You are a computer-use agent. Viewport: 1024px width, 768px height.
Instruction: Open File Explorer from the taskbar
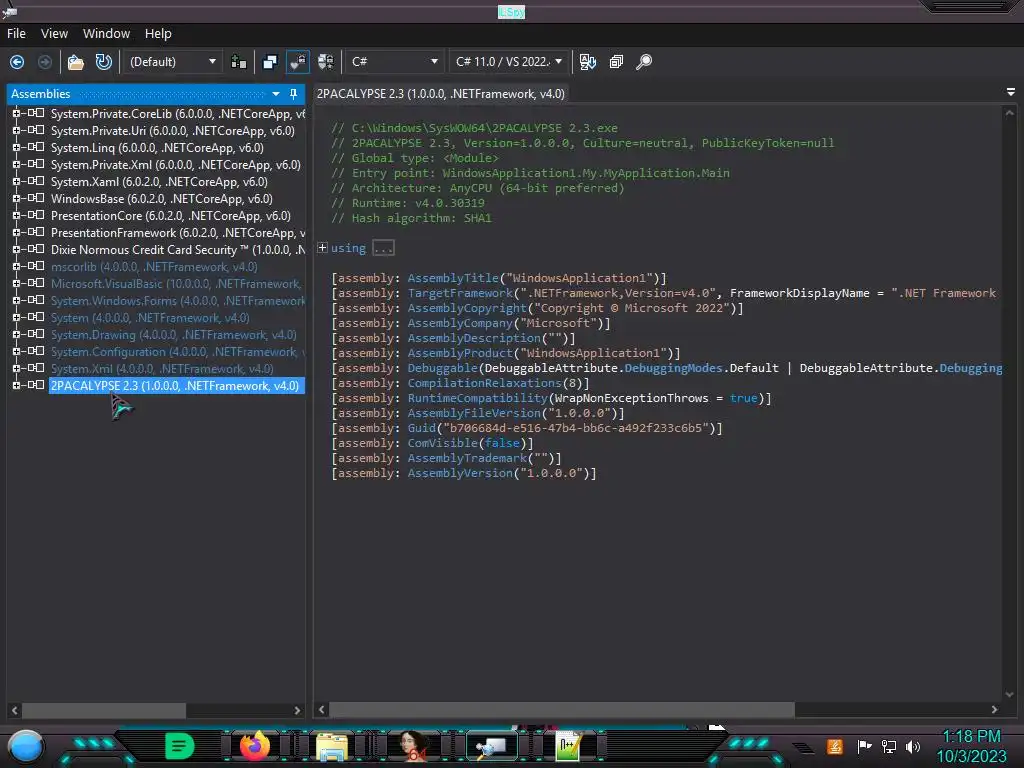pyautogui.click(x=331, y=746)
